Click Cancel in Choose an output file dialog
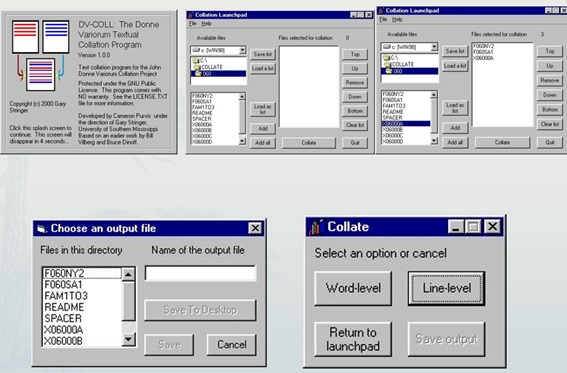567x373 pixels. (x=231, y=344)
